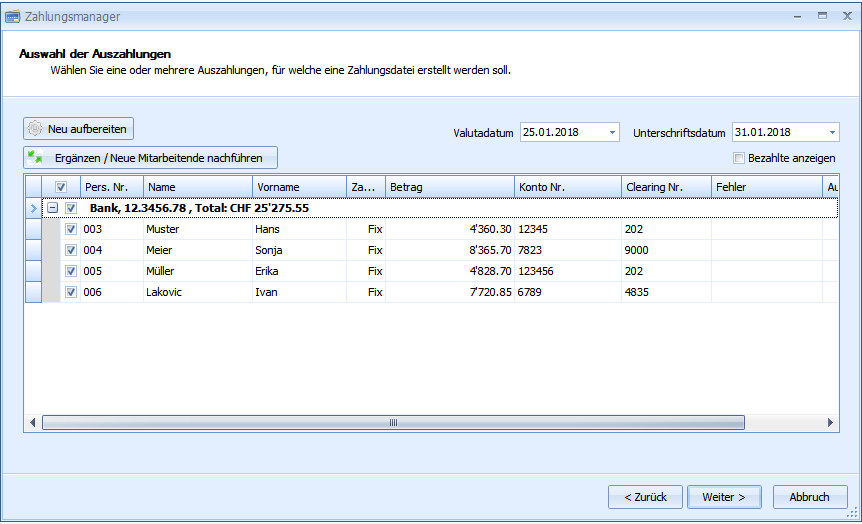Collapse the Bank group row

(53, 208)
